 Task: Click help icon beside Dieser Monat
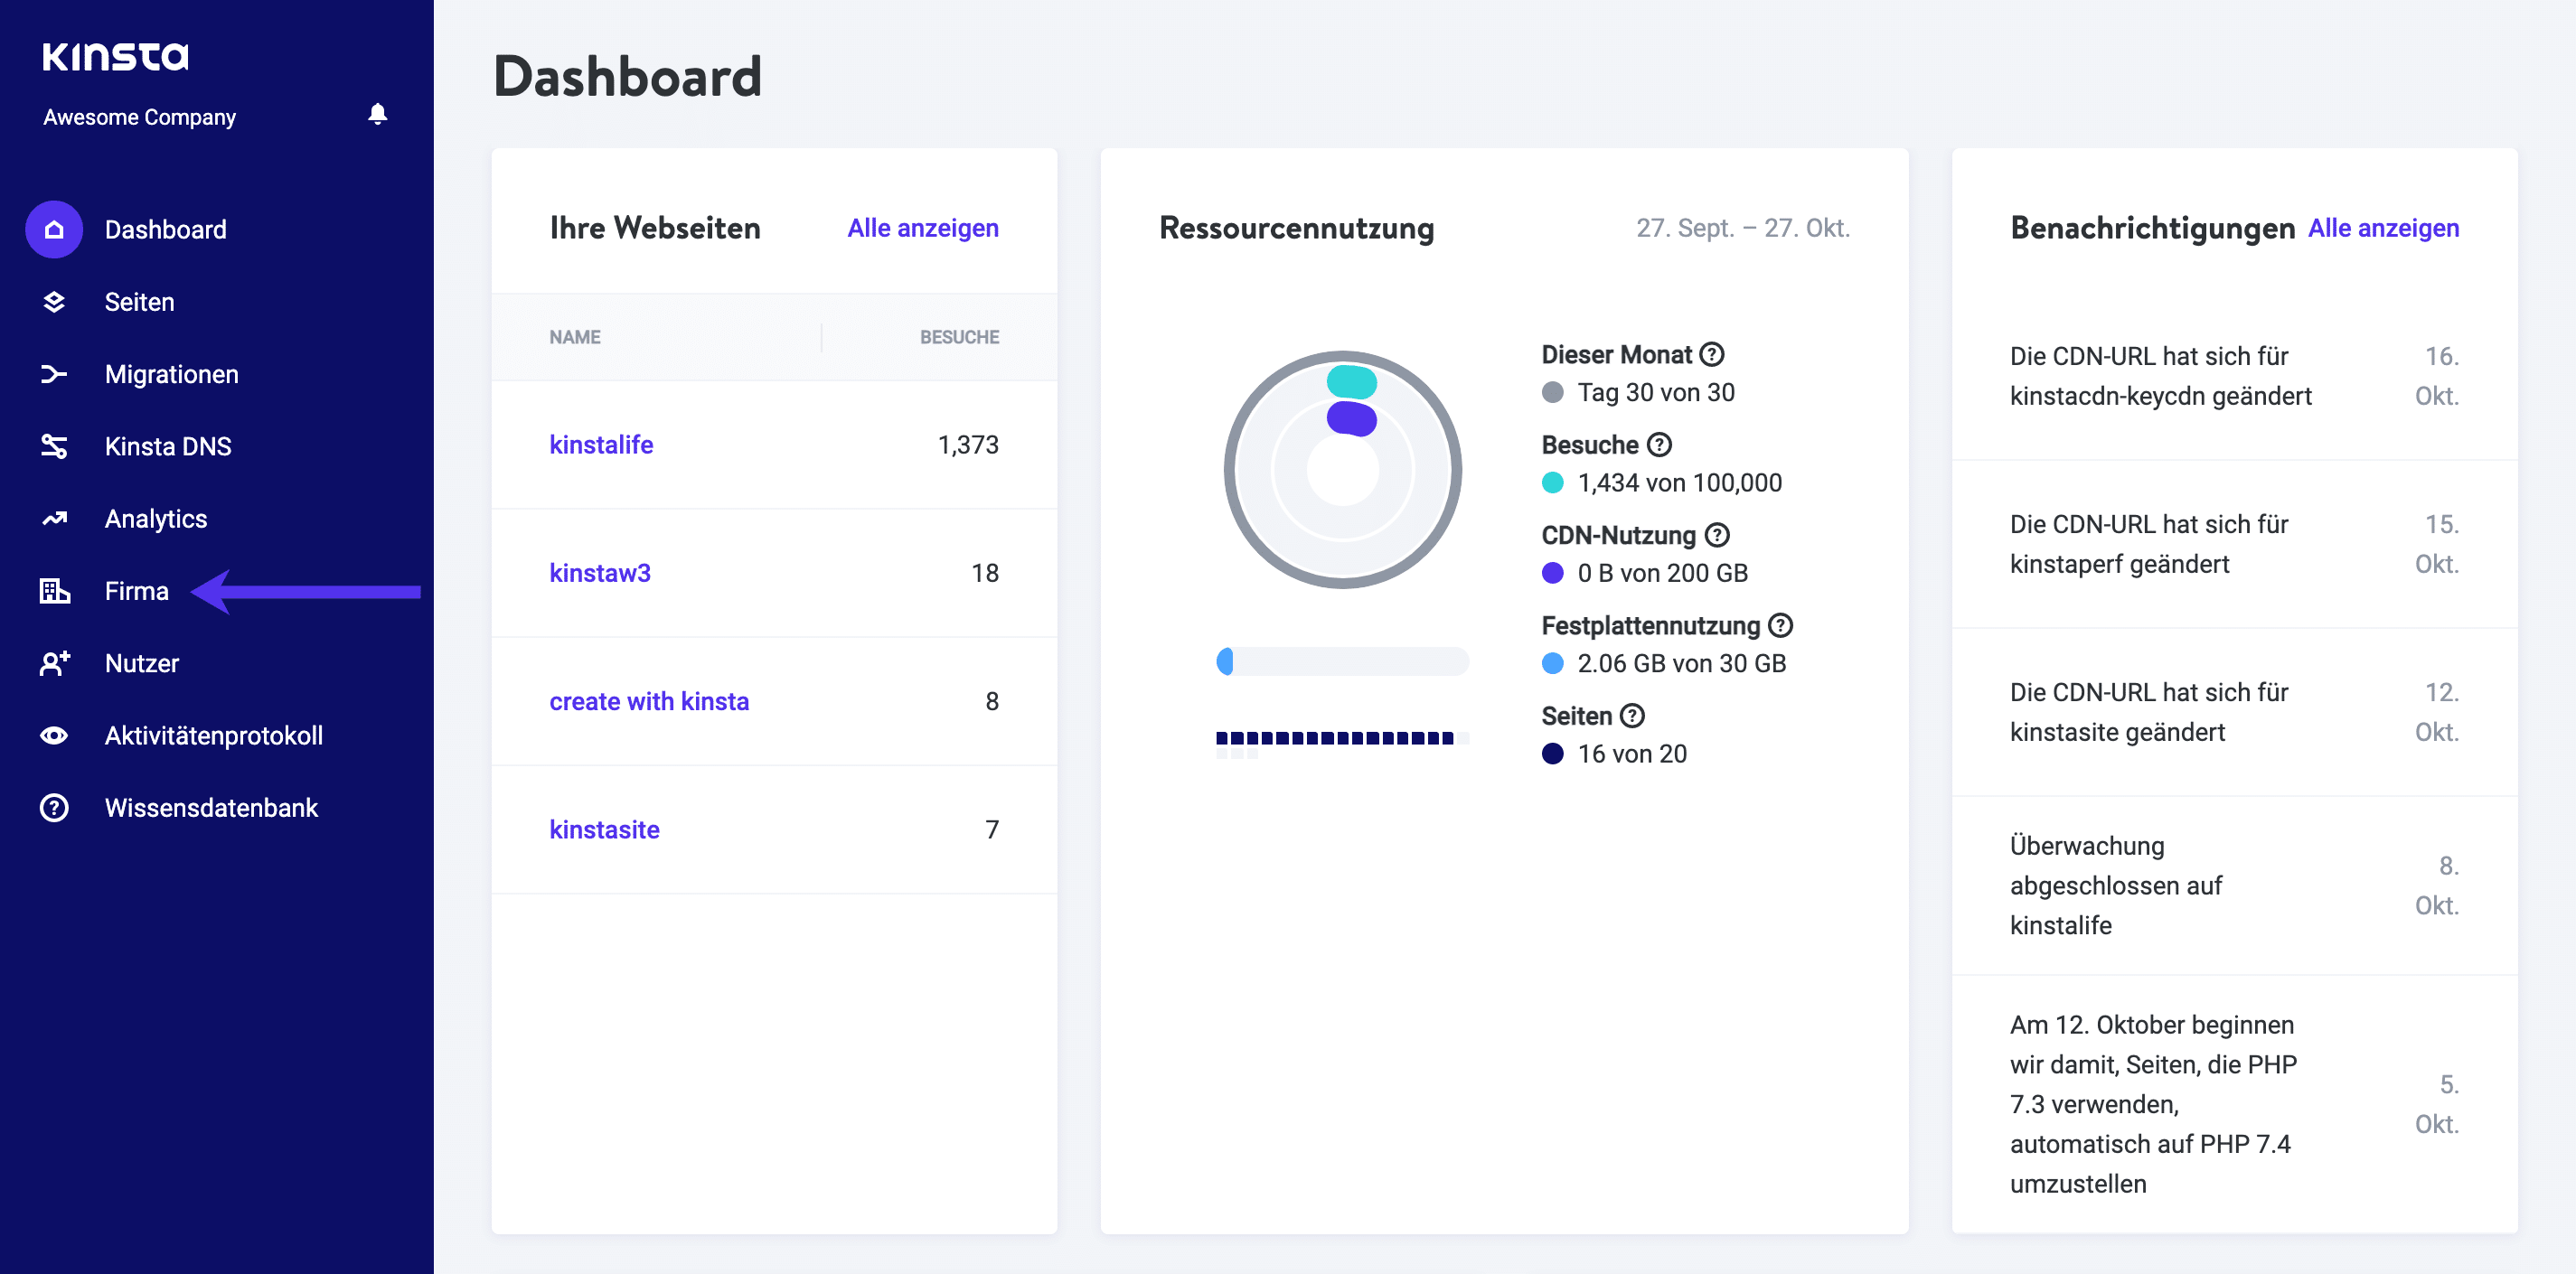coord(1712,354)
